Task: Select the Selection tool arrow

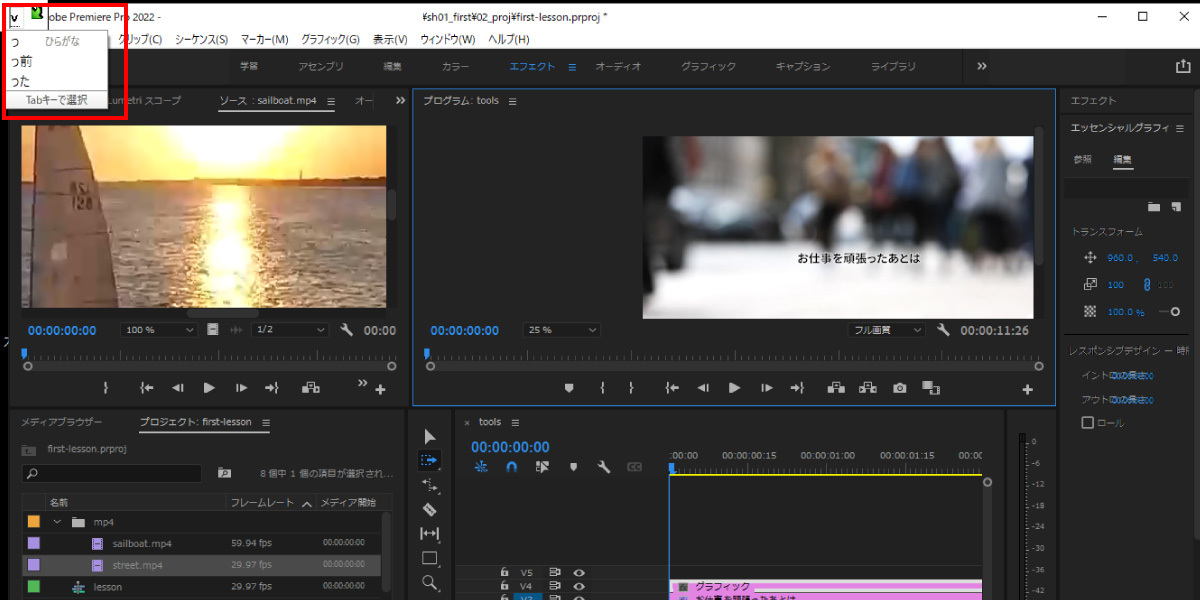Action: pos(430,436)
